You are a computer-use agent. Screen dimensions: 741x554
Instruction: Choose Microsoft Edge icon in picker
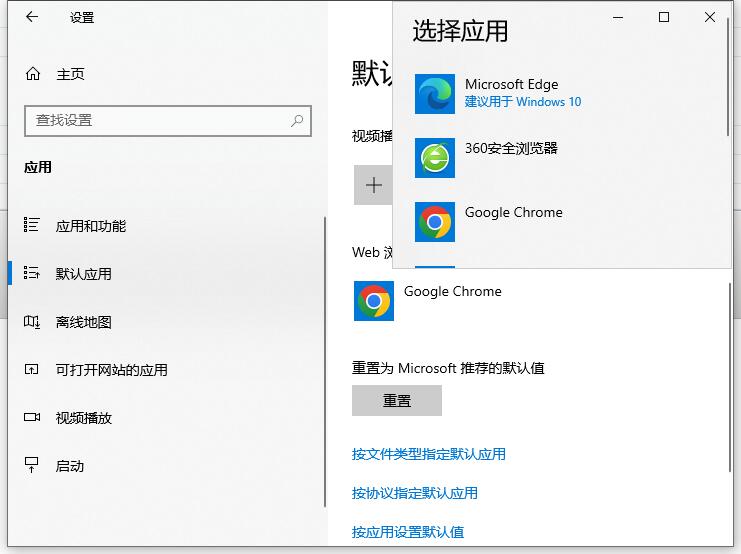click(x=435, y=94)
